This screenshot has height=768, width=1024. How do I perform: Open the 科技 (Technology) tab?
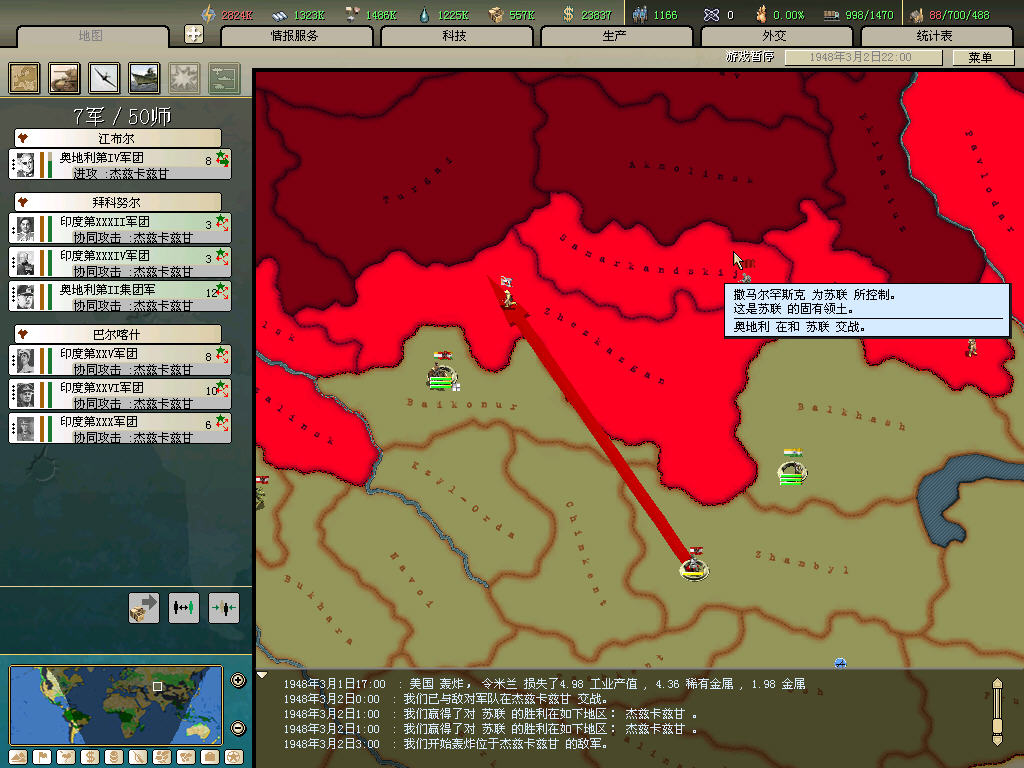[x=456, y=36]
